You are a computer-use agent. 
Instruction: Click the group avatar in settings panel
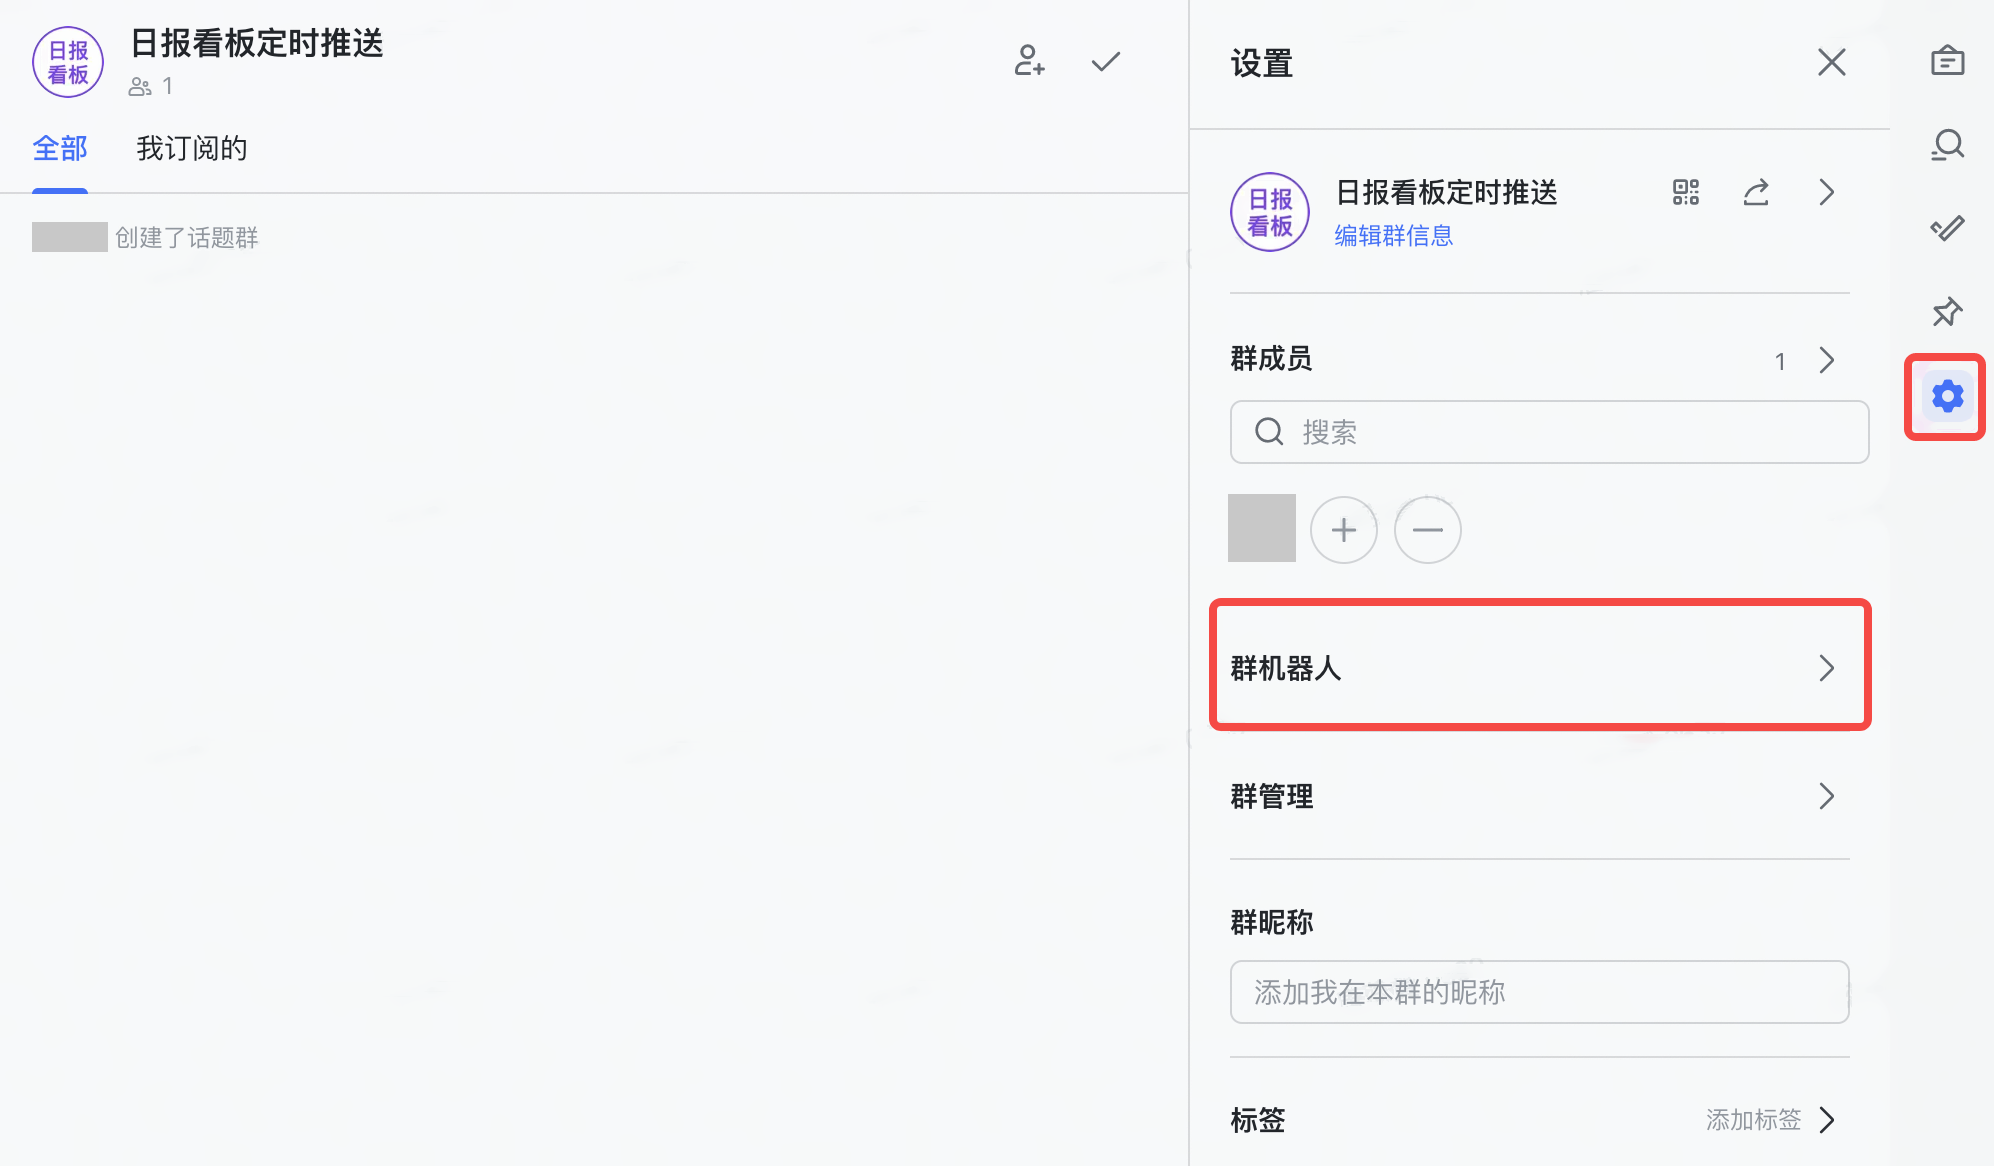tap(1270, 212)
